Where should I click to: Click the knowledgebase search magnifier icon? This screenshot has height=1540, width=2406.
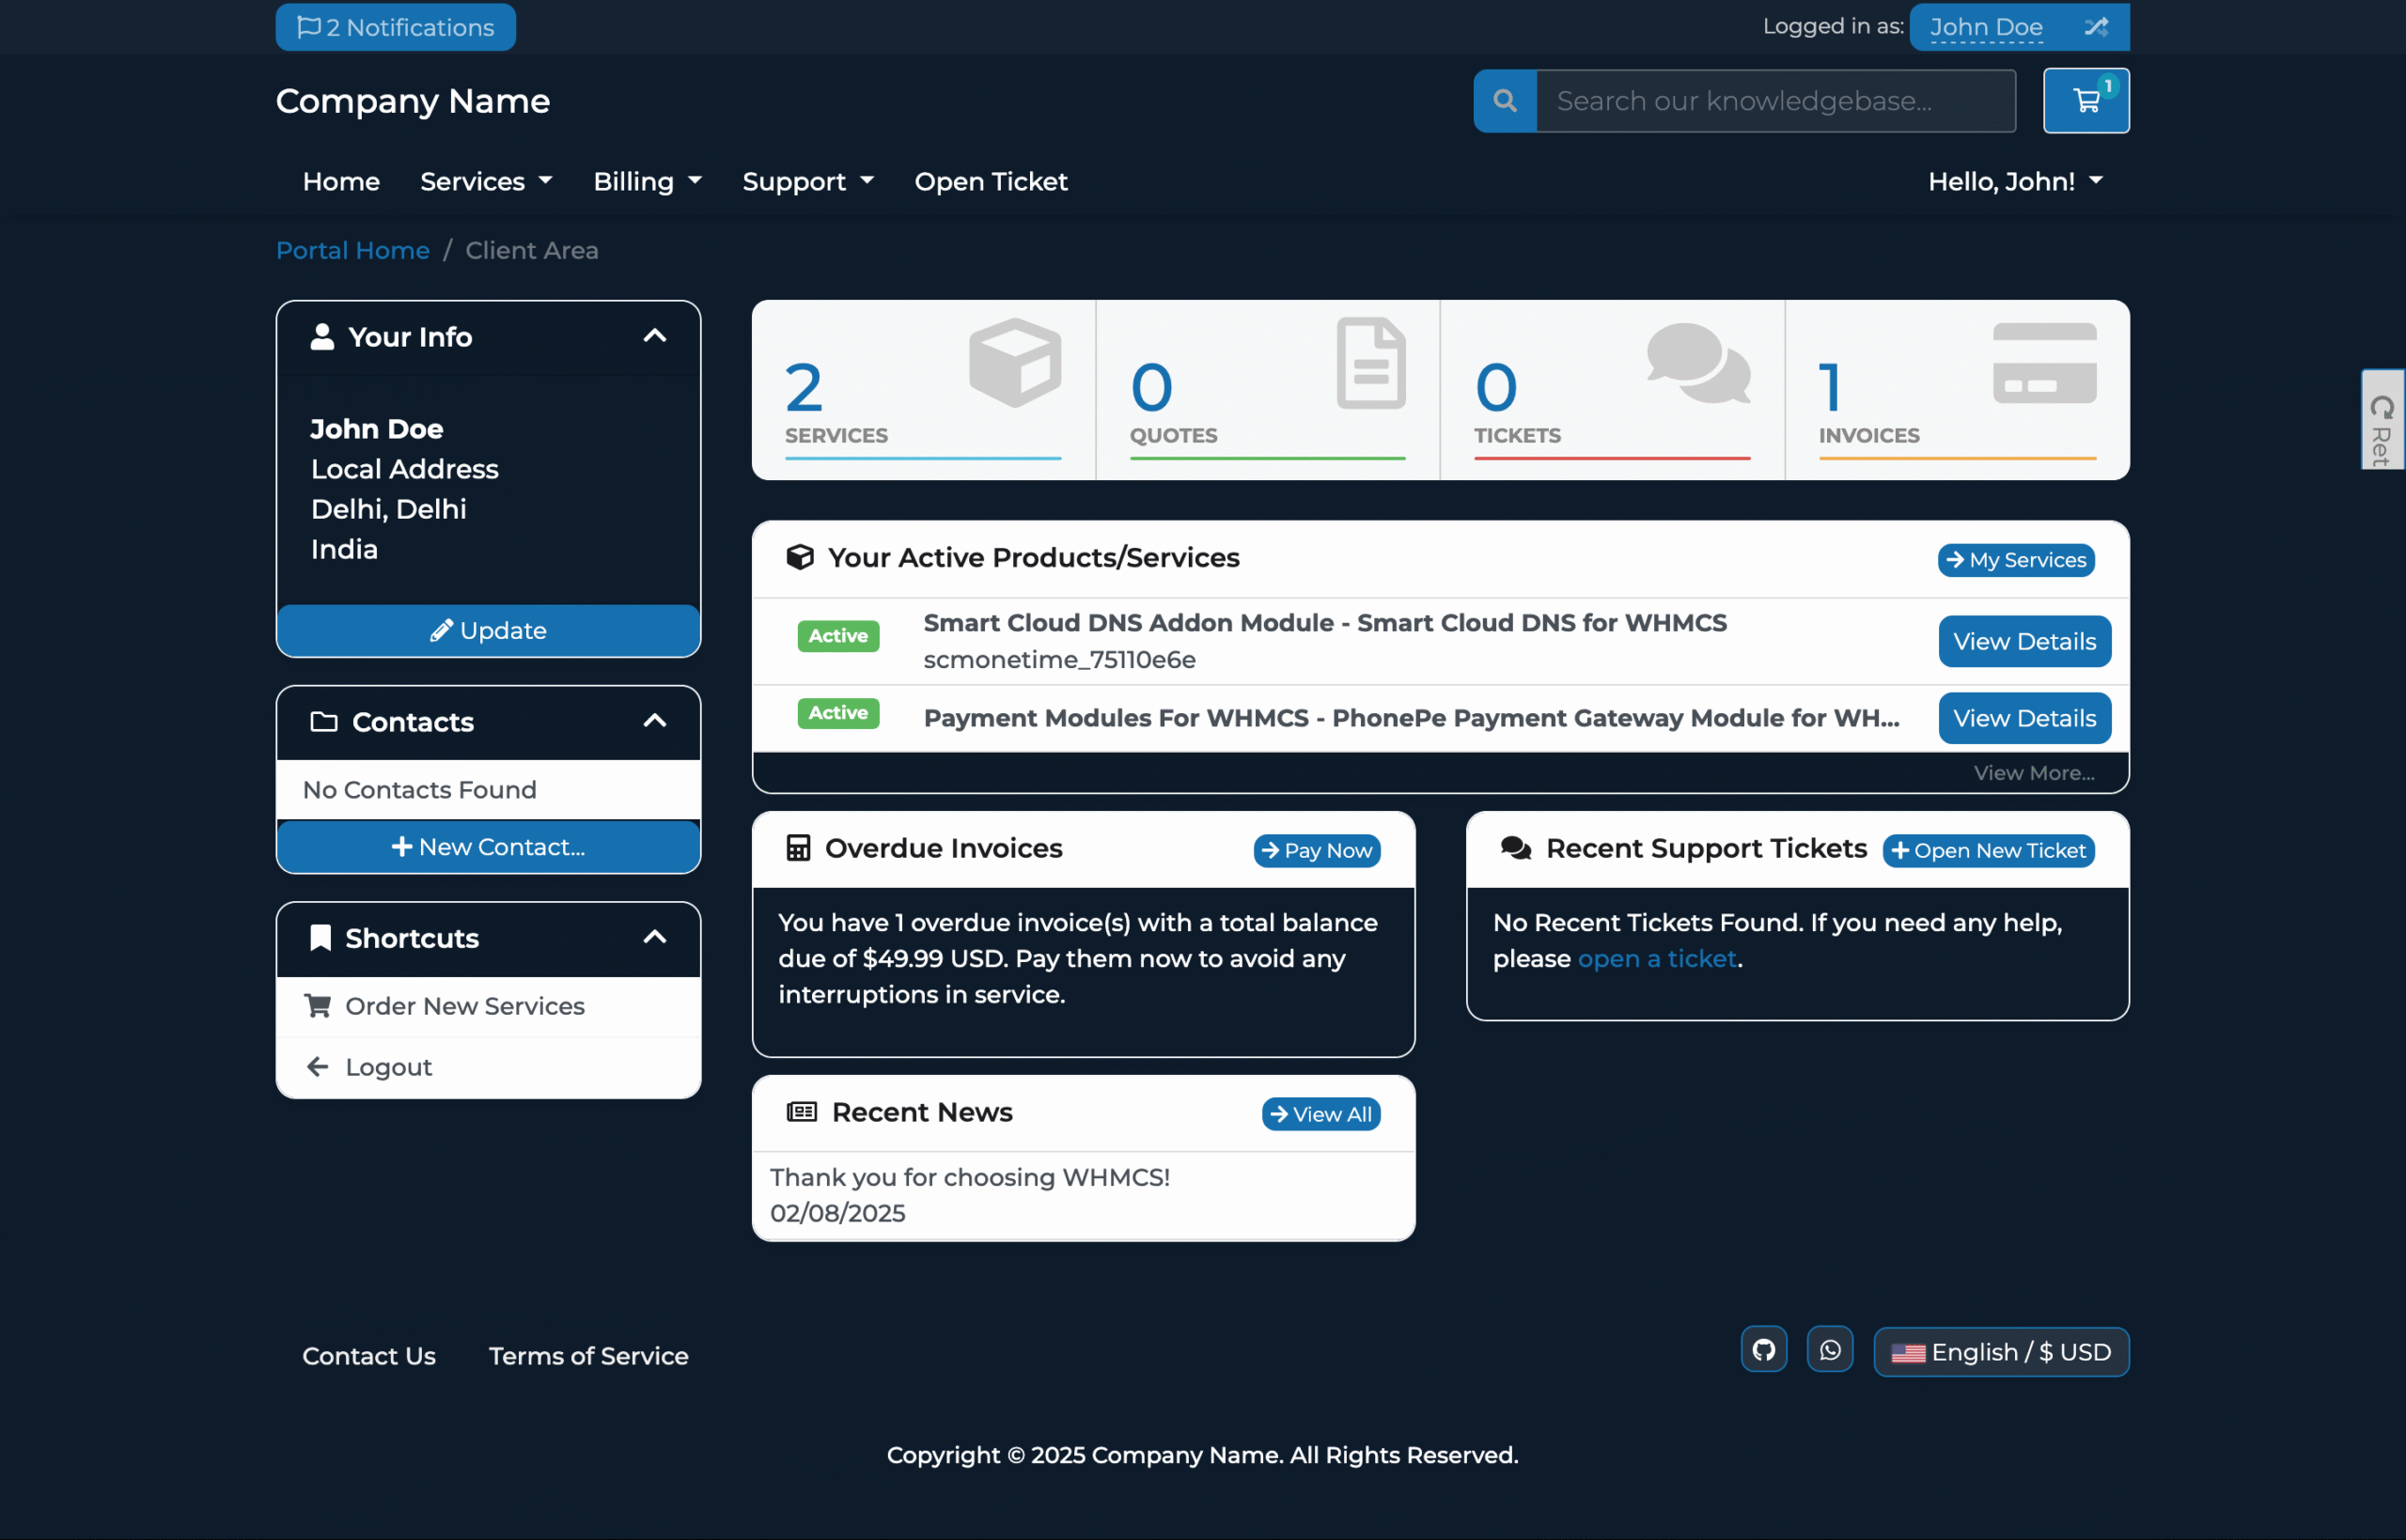(1504, 100)
